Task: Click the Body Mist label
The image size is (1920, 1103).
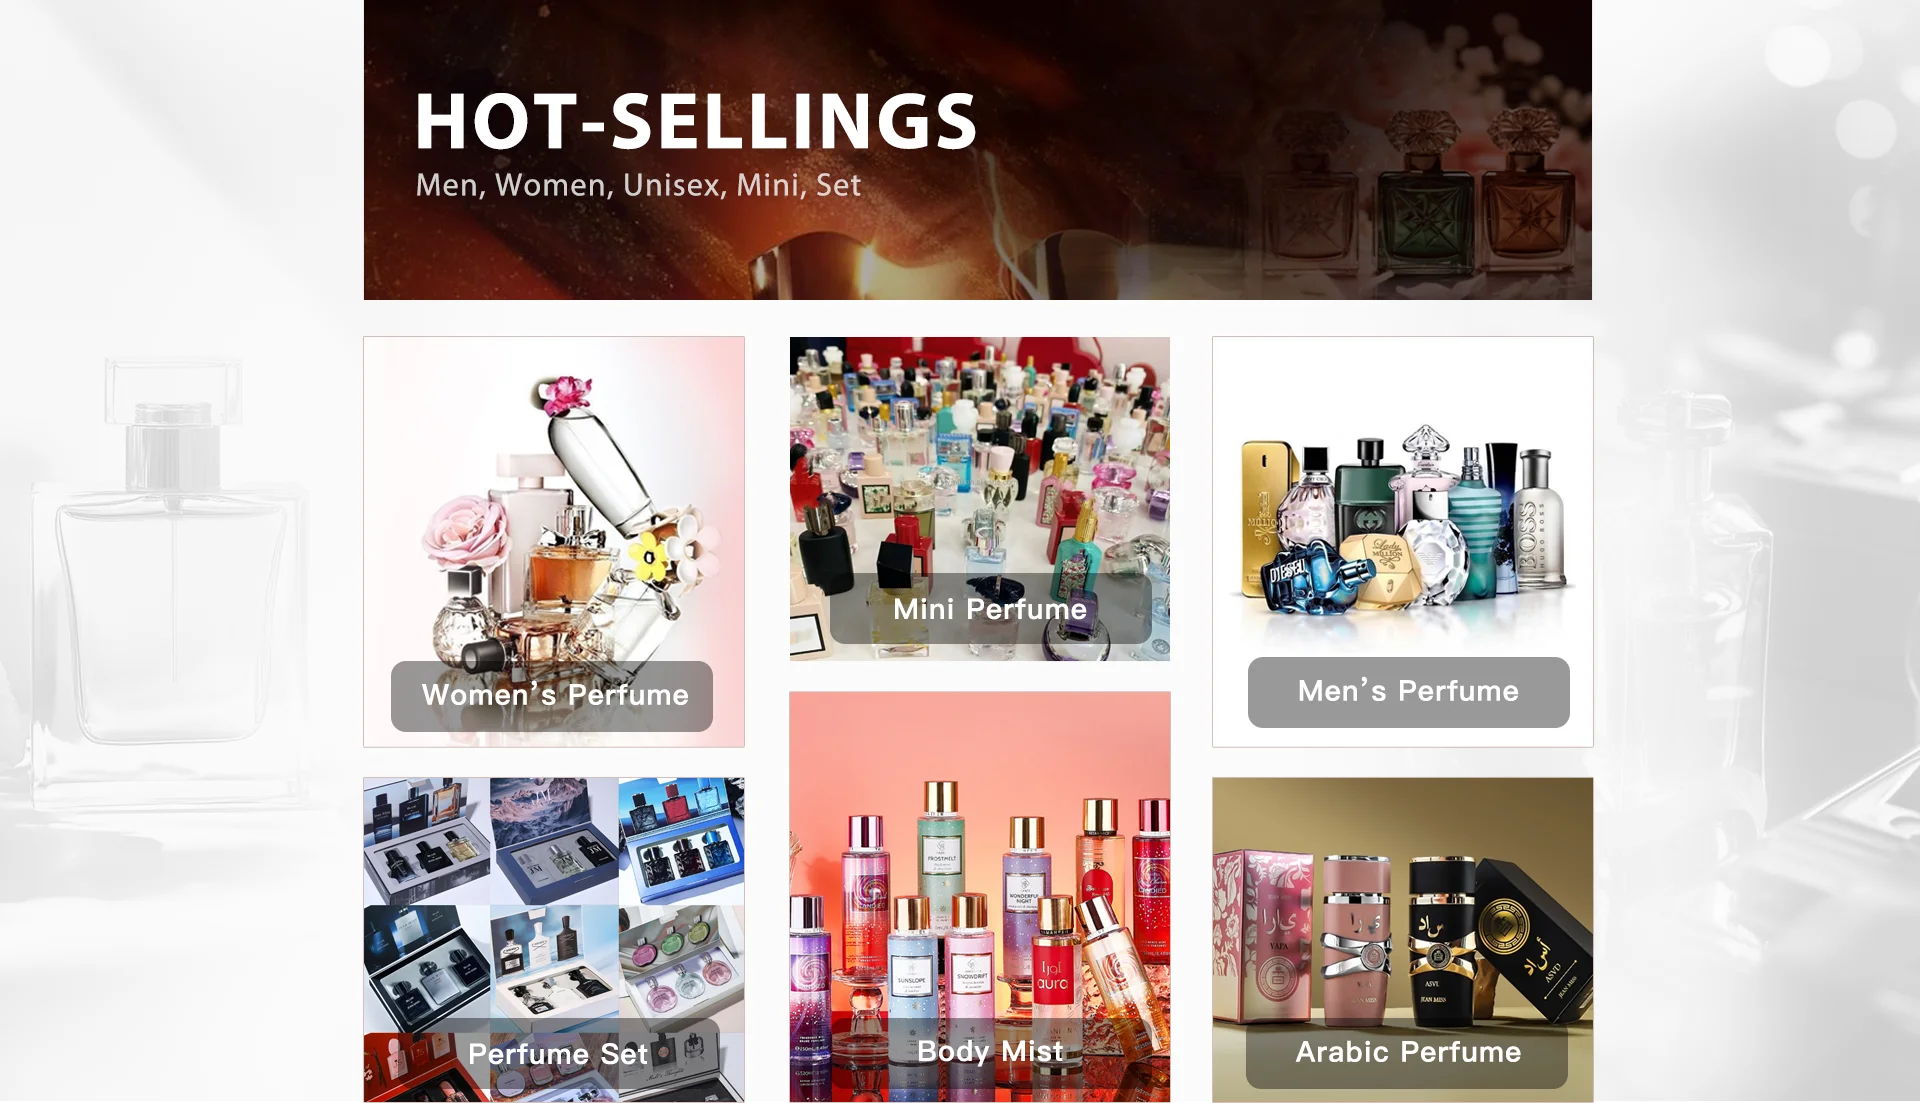Action: pyautogui.click(x=990, y=1052)
